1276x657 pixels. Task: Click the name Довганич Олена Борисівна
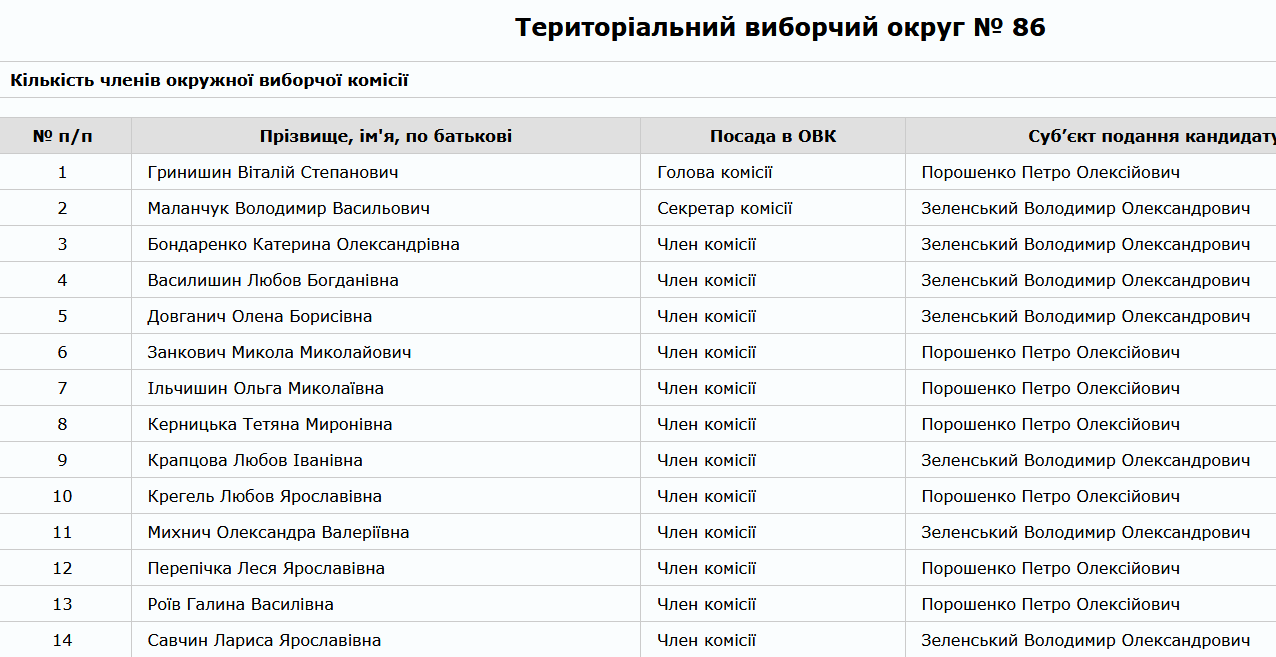pyautogui.click(x=259, y=317)
